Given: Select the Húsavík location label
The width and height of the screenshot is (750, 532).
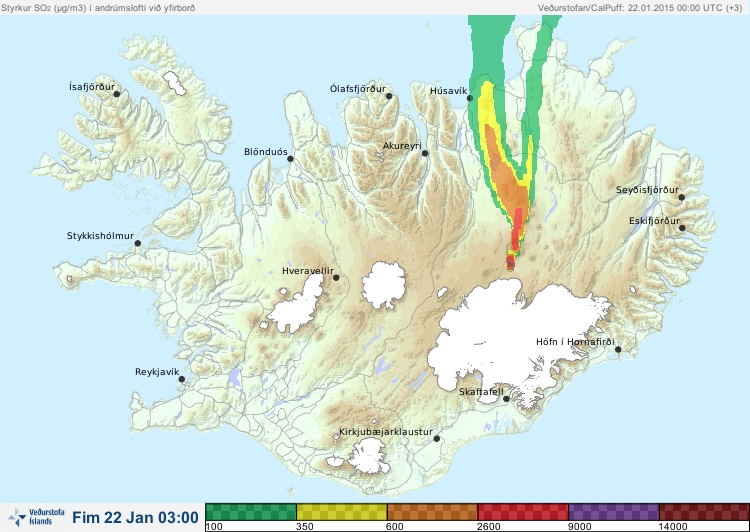Looking at the screenshot, I should (x=449, y=91).
